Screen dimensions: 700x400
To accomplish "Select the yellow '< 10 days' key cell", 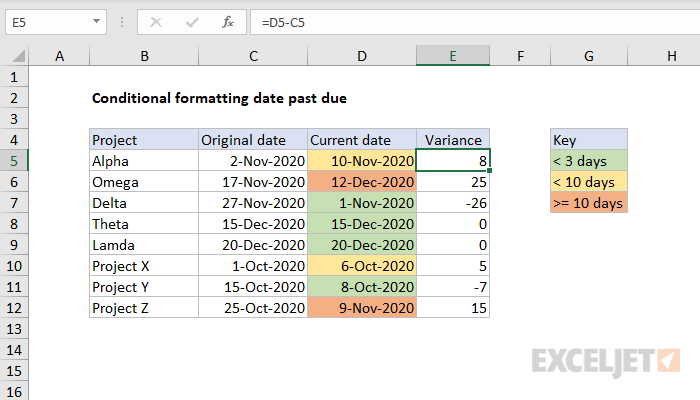I will point(589,182).
